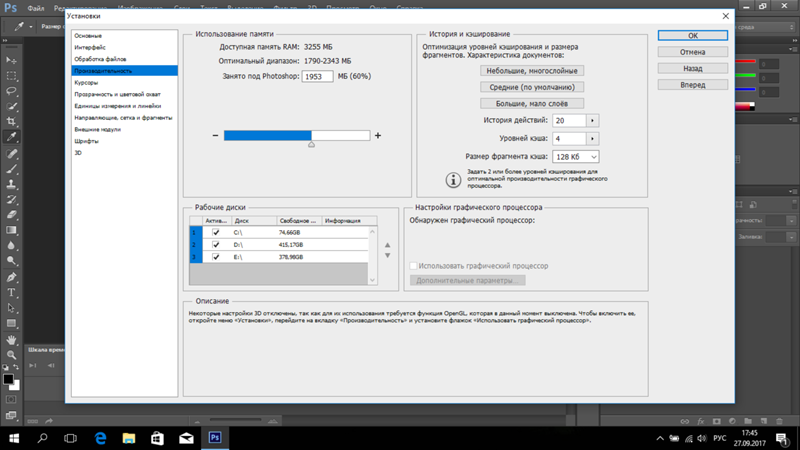Show hidden system tray icons
Screen dimensions: 800x450
tap(660, 438)
